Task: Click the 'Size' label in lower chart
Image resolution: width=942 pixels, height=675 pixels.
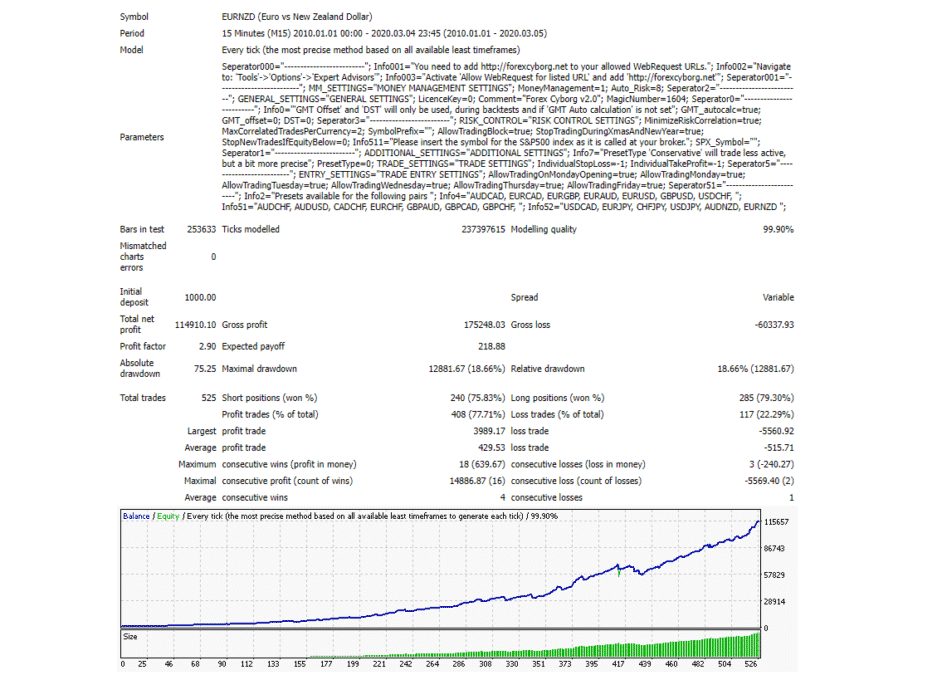Action: pyautogui.click(x=130, y=637)
